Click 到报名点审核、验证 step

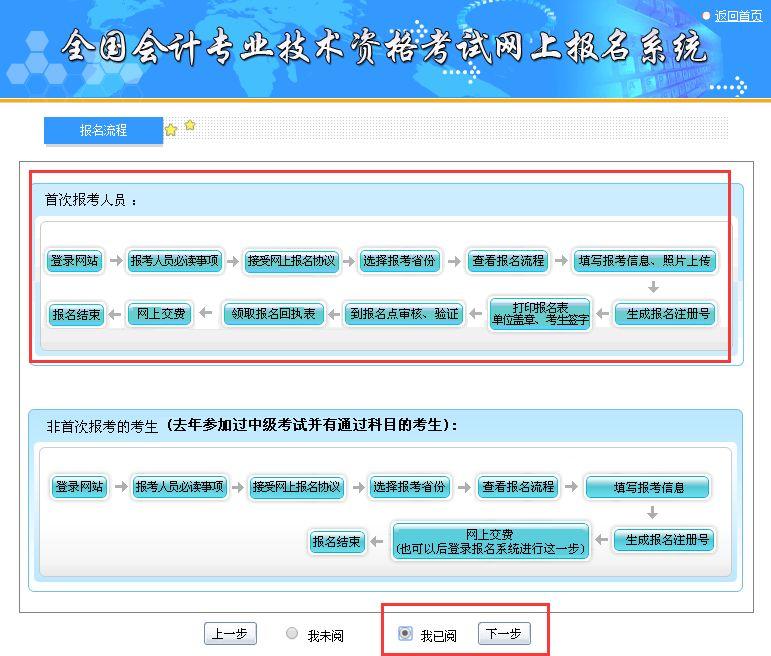(404, 314)
